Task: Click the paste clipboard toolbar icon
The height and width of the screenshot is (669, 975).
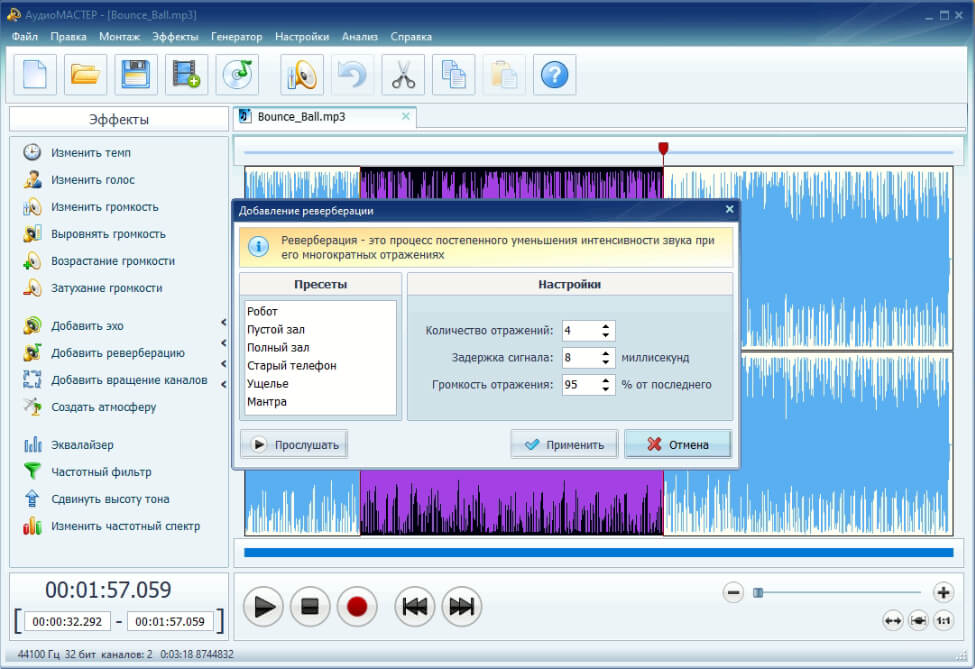Action: tap(504, 75)
